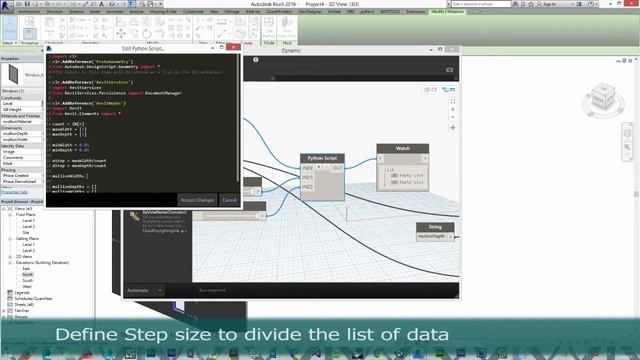
Task: Add an input with Python node plus button
Action: coord(319,167)
